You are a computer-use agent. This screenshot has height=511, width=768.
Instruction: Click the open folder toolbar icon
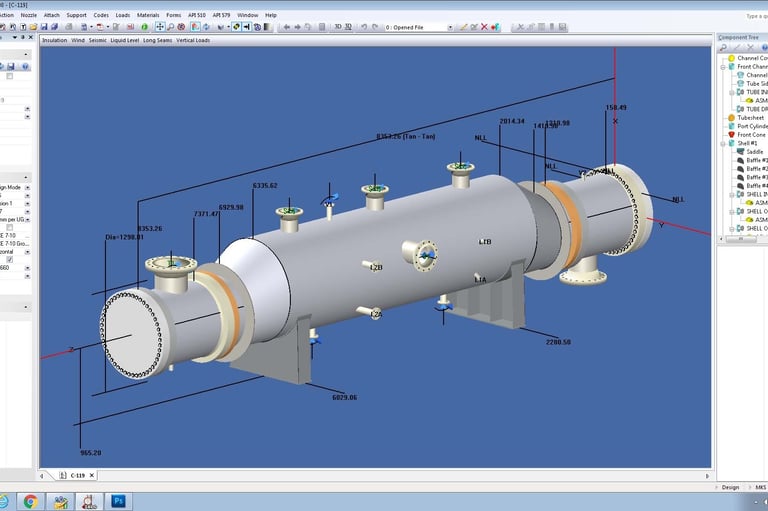33,27
